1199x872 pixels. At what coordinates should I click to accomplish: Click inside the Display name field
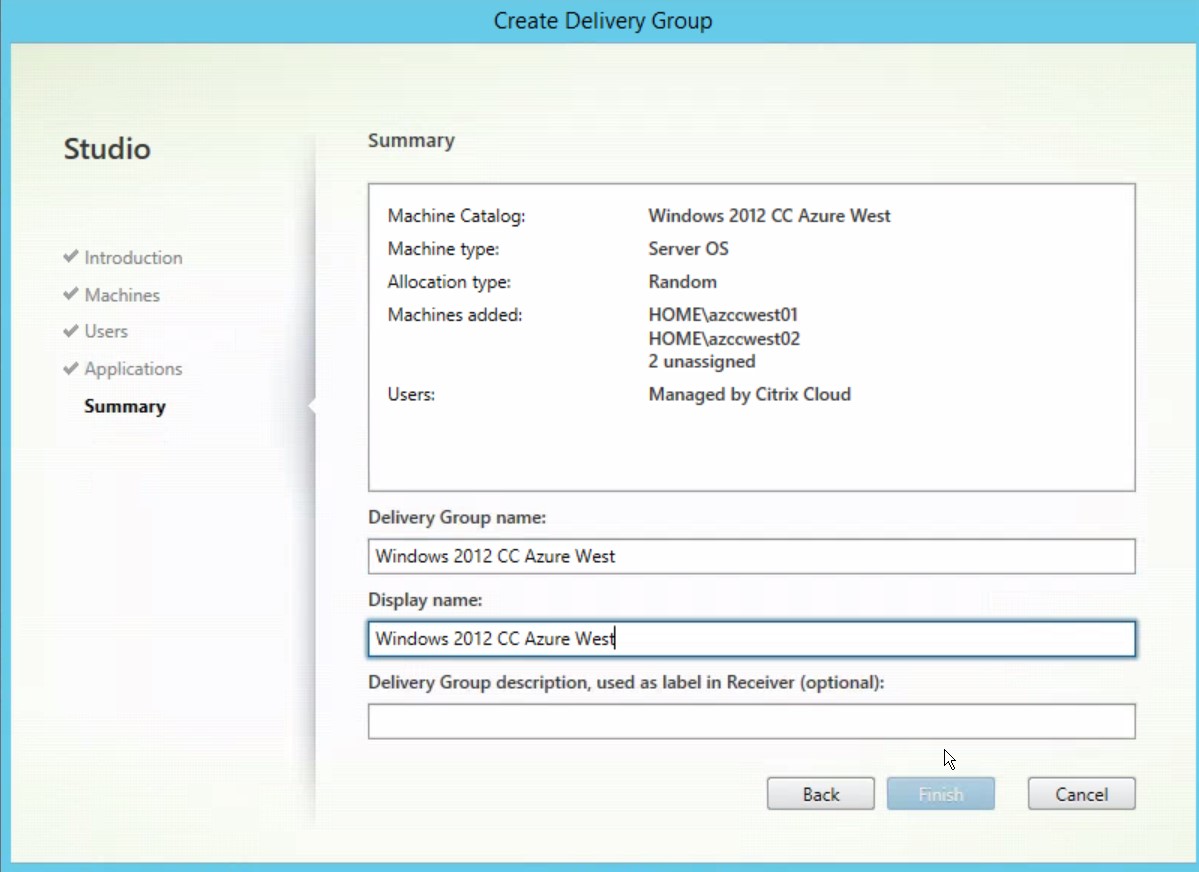click(x=751, y=639)
